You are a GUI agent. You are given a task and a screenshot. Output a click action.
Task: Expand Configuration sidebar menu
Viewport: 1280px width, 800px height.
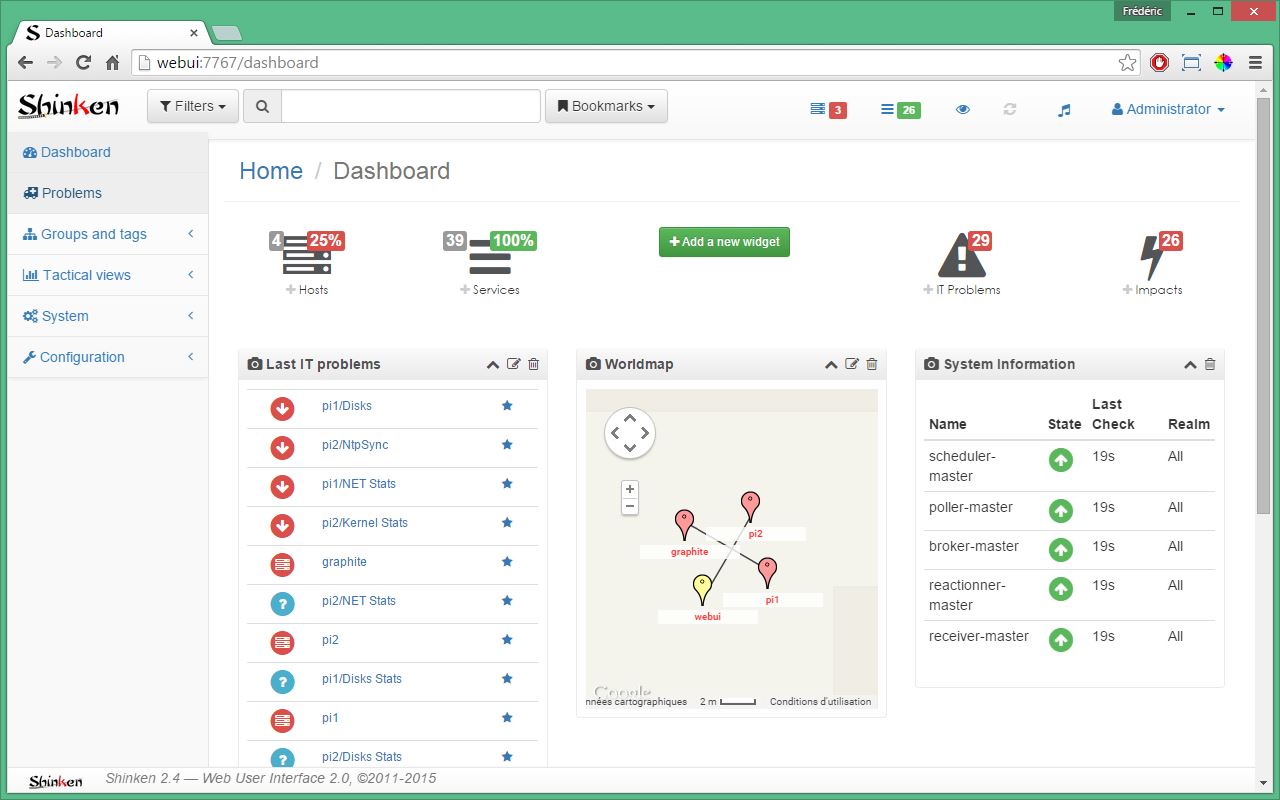coord(108,357)
